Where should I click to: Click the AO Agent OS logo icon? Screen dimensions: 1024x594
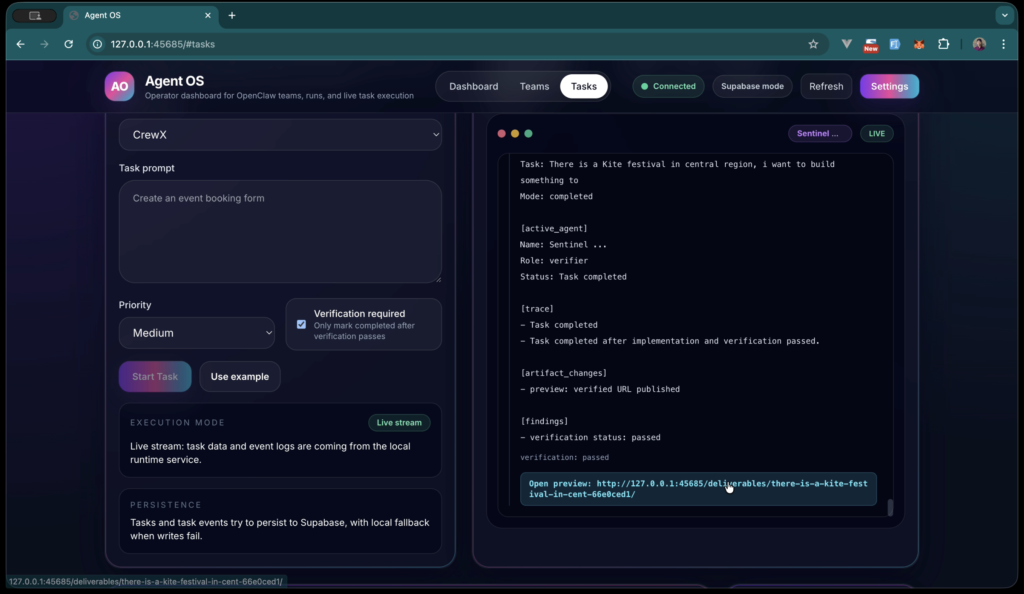tap(115, 86)
